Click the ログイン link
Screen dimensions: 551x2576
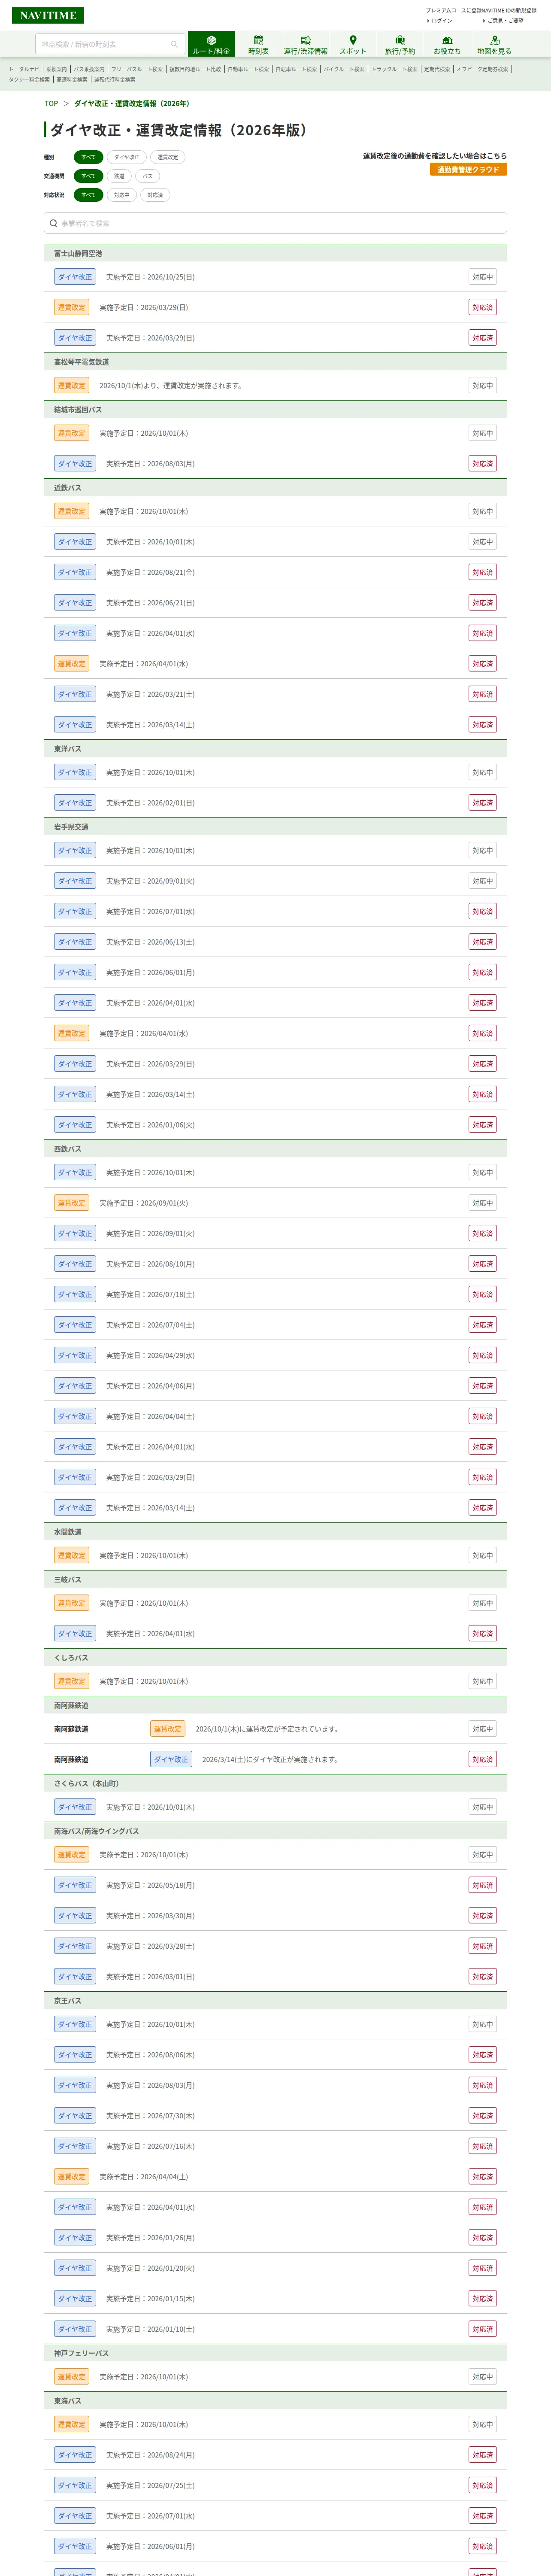tap(441, 21)
